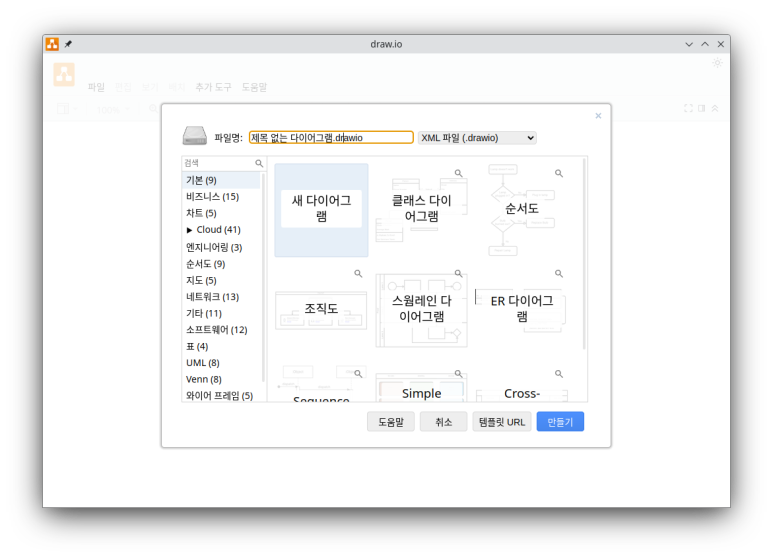
Task: Toggle the sun appearance icon
Action: click(717, 63)
